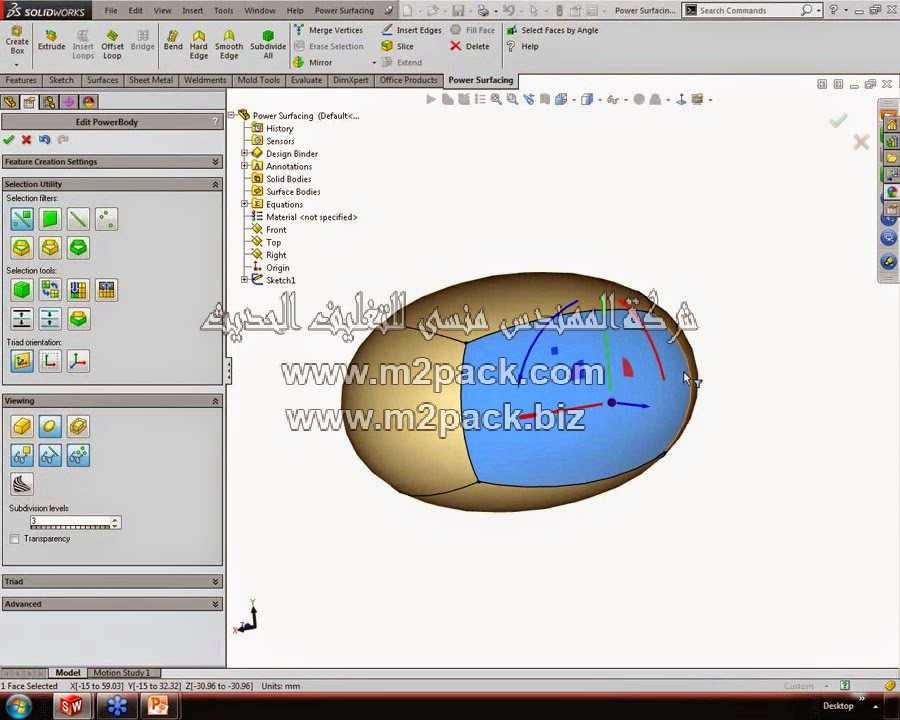Click the shaded box viewing icon
This screenshot has height=720, width=900.
click(22, 426)
